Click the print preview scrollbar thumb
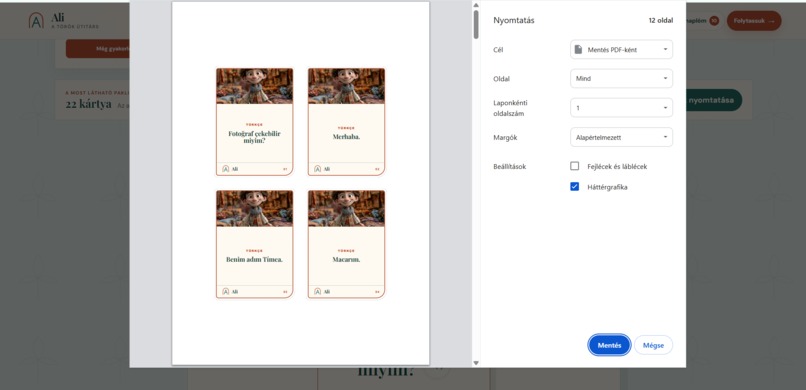The height and width of the screenshot is (390, 806). coord(476,24)
